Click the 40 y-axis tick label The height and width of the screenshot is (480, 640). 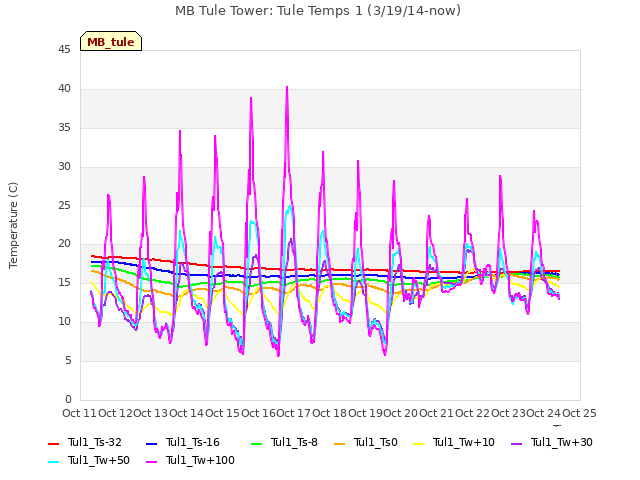pos(64,89)
